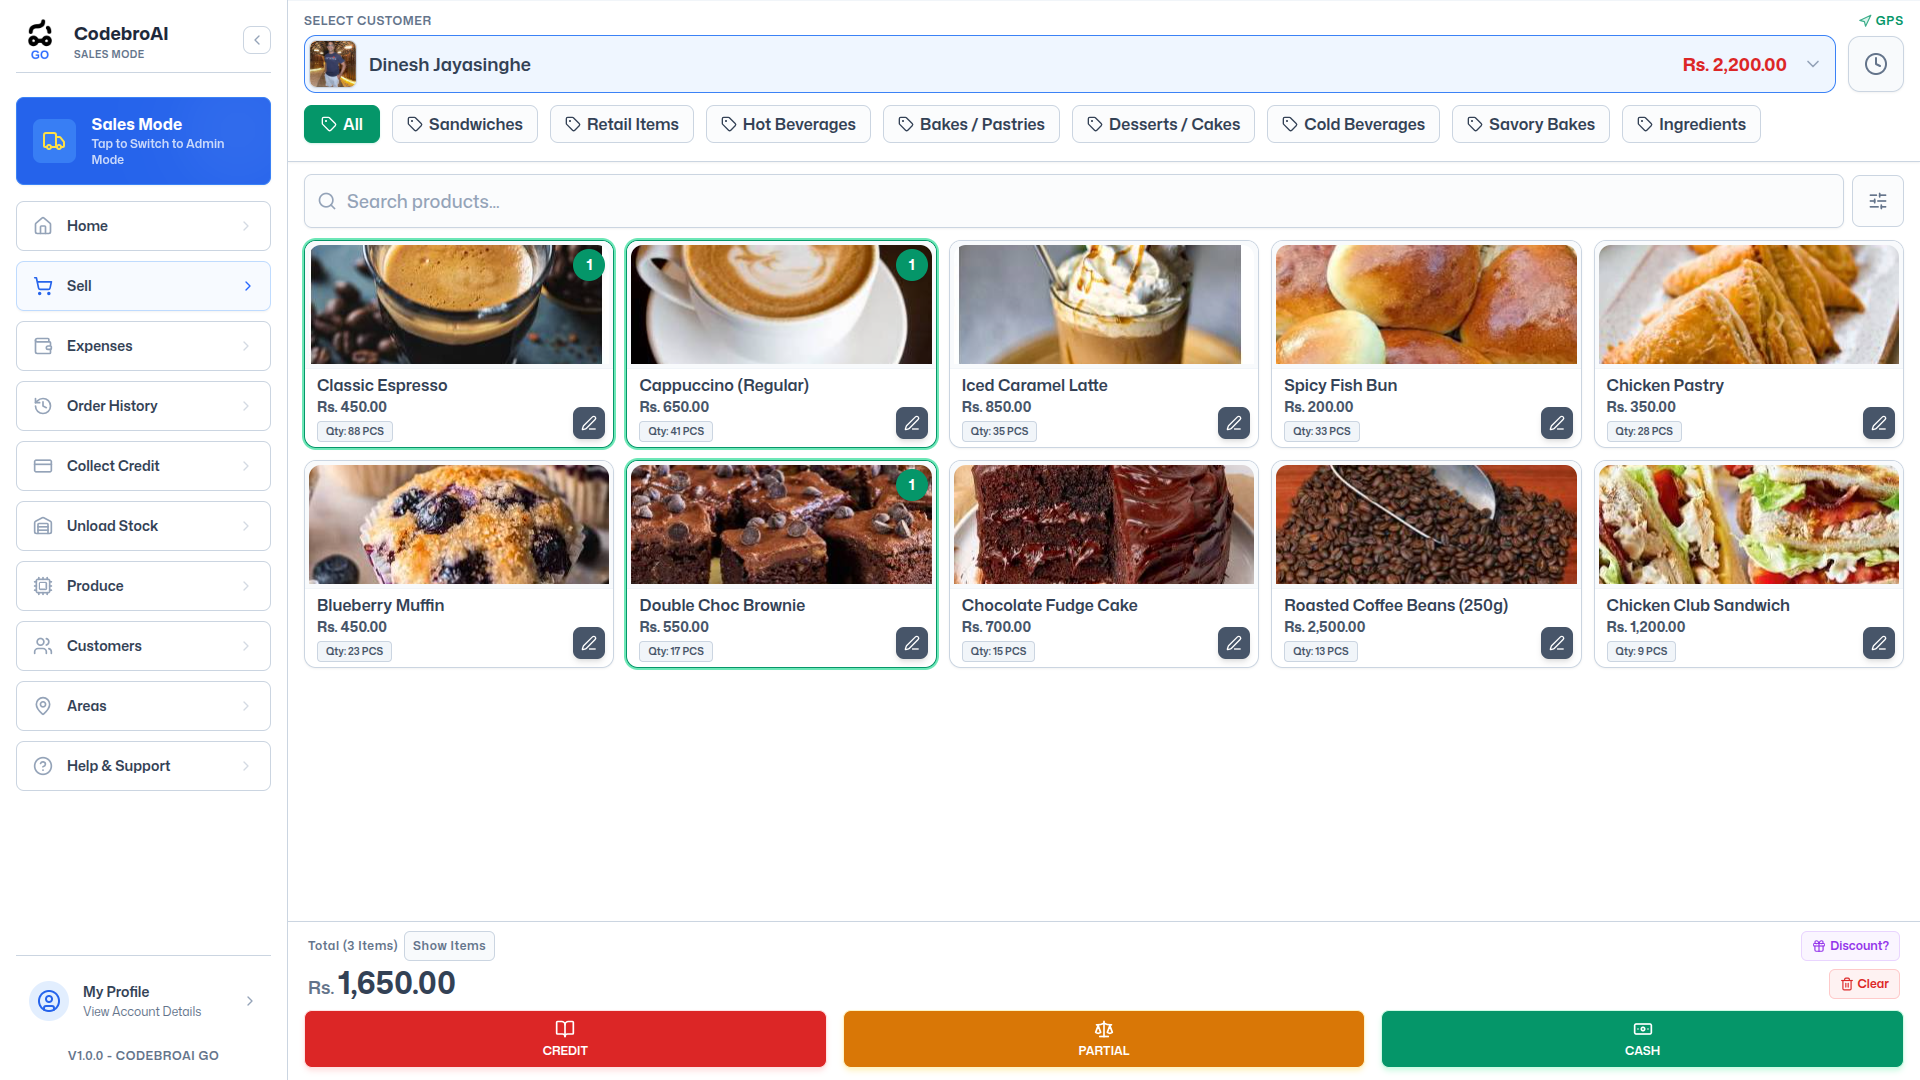
Task: Choose PARTIAL payment button
Action: coord(1104,1039)
